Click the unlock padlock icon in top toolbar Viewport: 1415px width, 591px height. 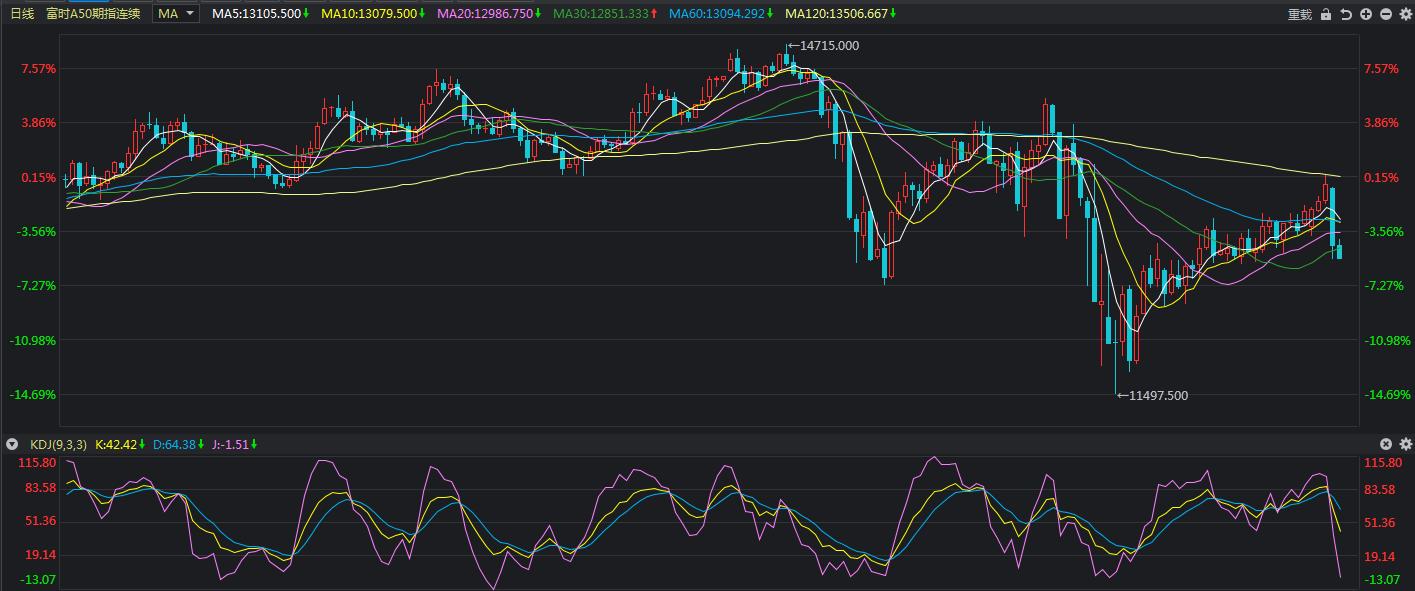tap(1326, 14)
